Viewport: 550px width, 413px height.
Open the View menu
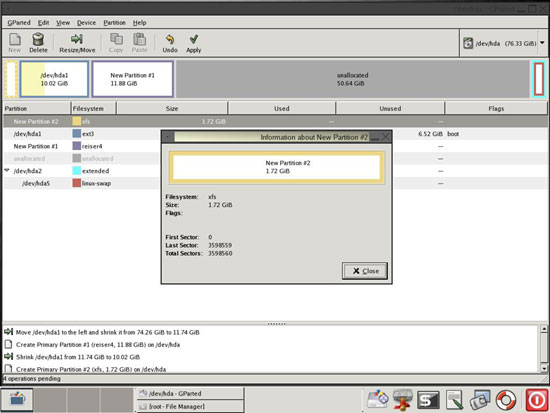[63, 22]
